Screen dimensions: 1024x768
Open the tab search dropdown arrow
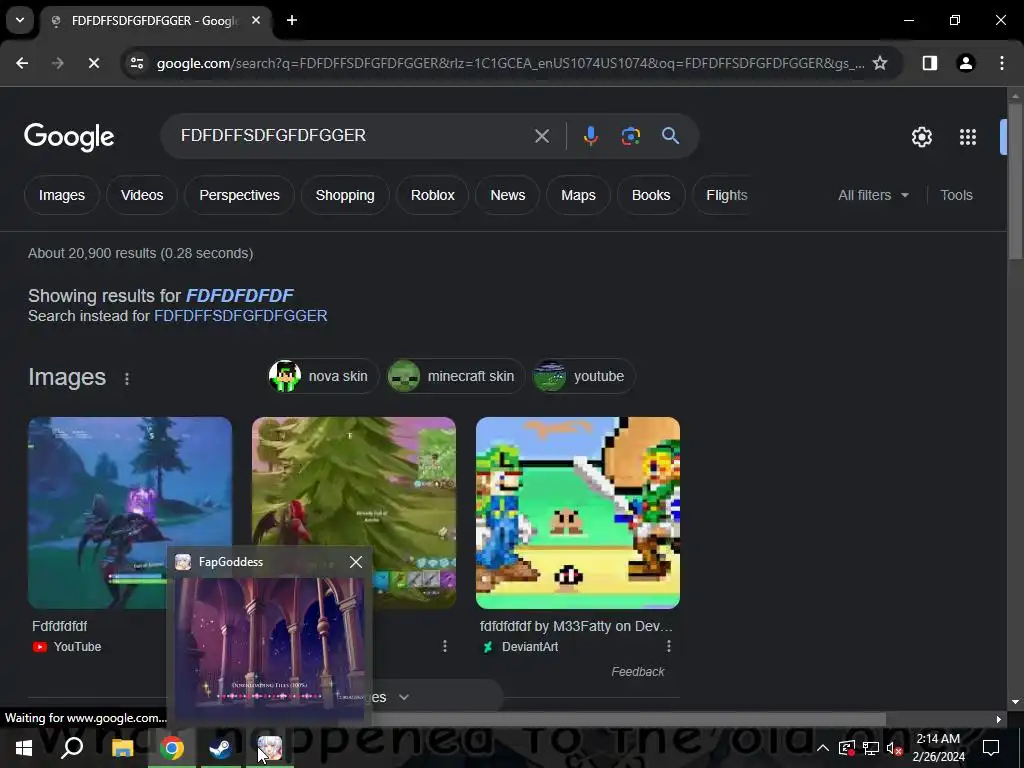(20, 20)
